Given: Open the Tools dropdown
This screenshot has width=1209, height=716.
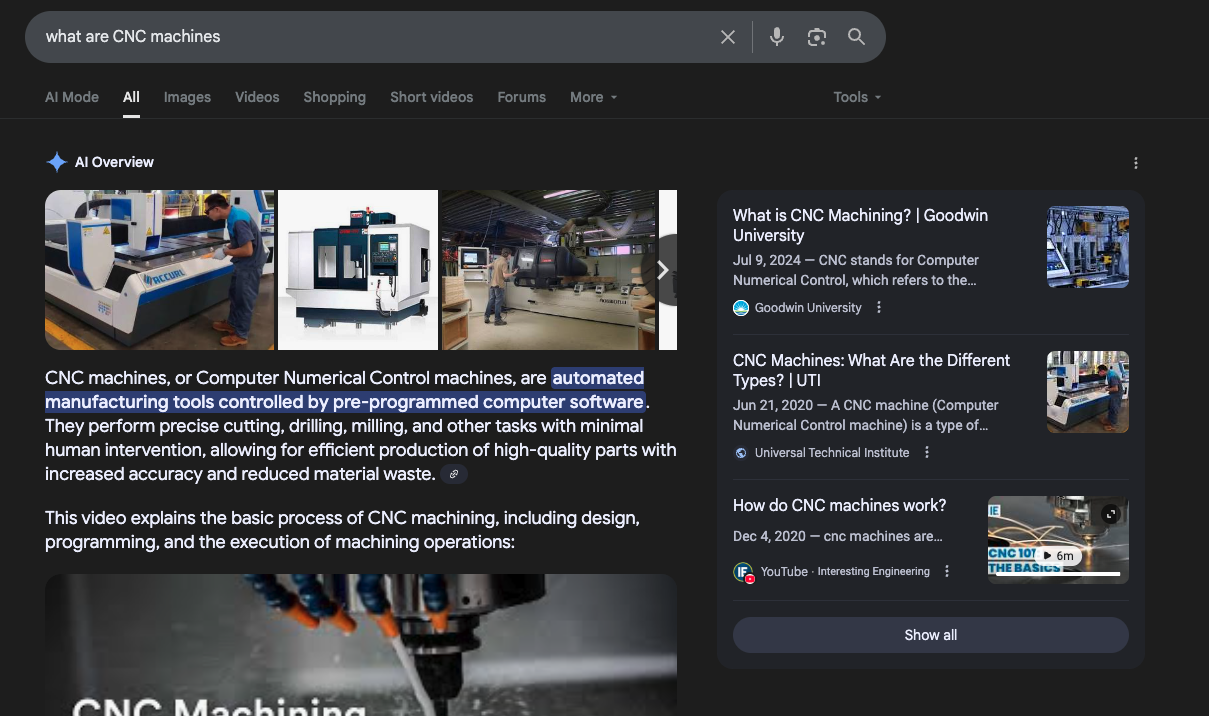Looking at the screenshot, I should (x=857, y=97).
